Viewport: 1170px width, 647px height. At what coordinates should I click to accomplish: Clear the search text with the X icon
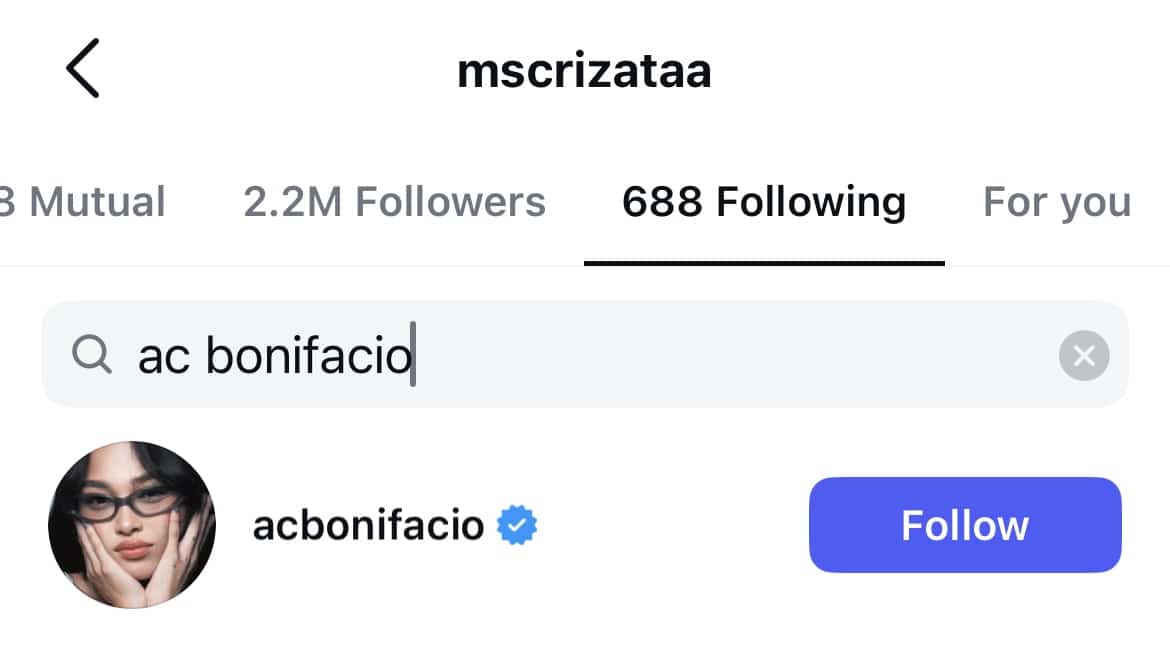[x=1084, y=355]
